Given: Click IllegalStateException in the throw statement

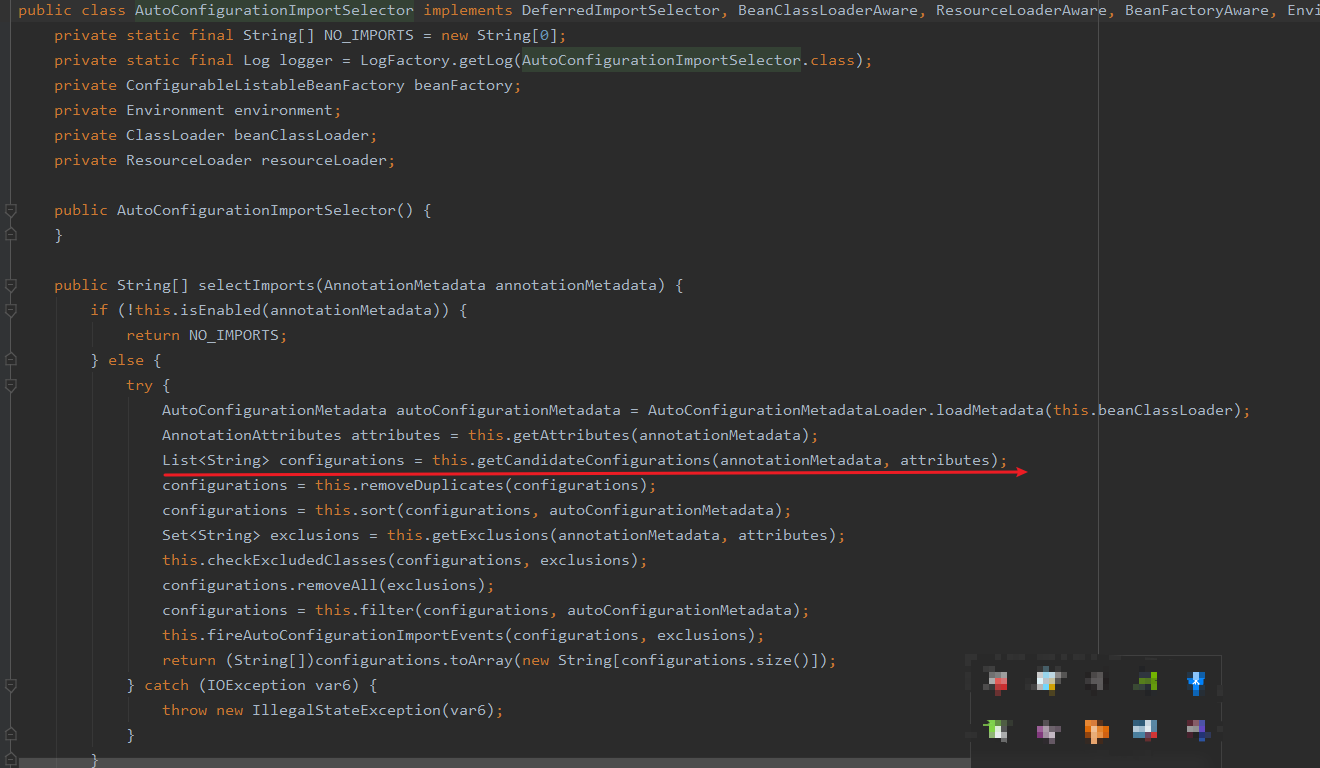Looking at the screenshot, I should pyautogui.click(x=347, y=710).
